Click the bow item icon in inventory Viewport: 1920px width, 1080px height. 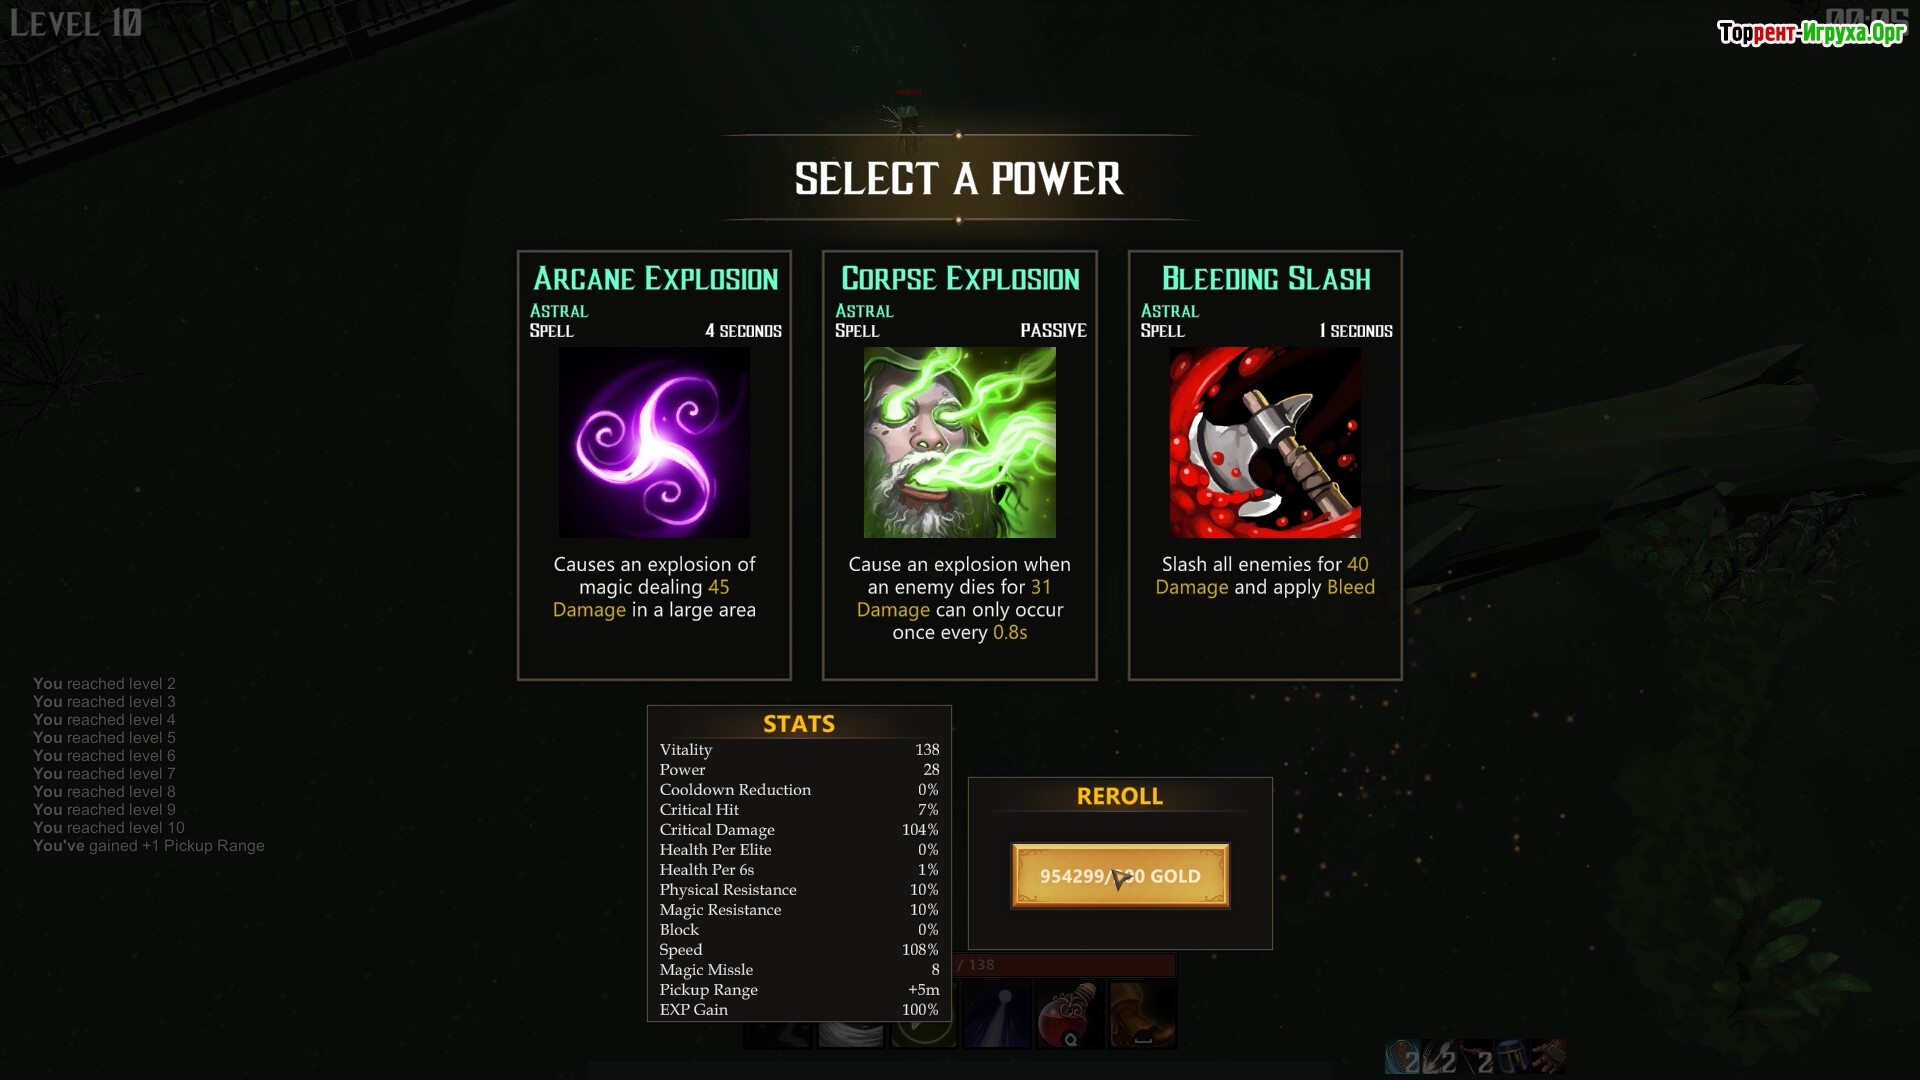(x=1476, y=1057)
